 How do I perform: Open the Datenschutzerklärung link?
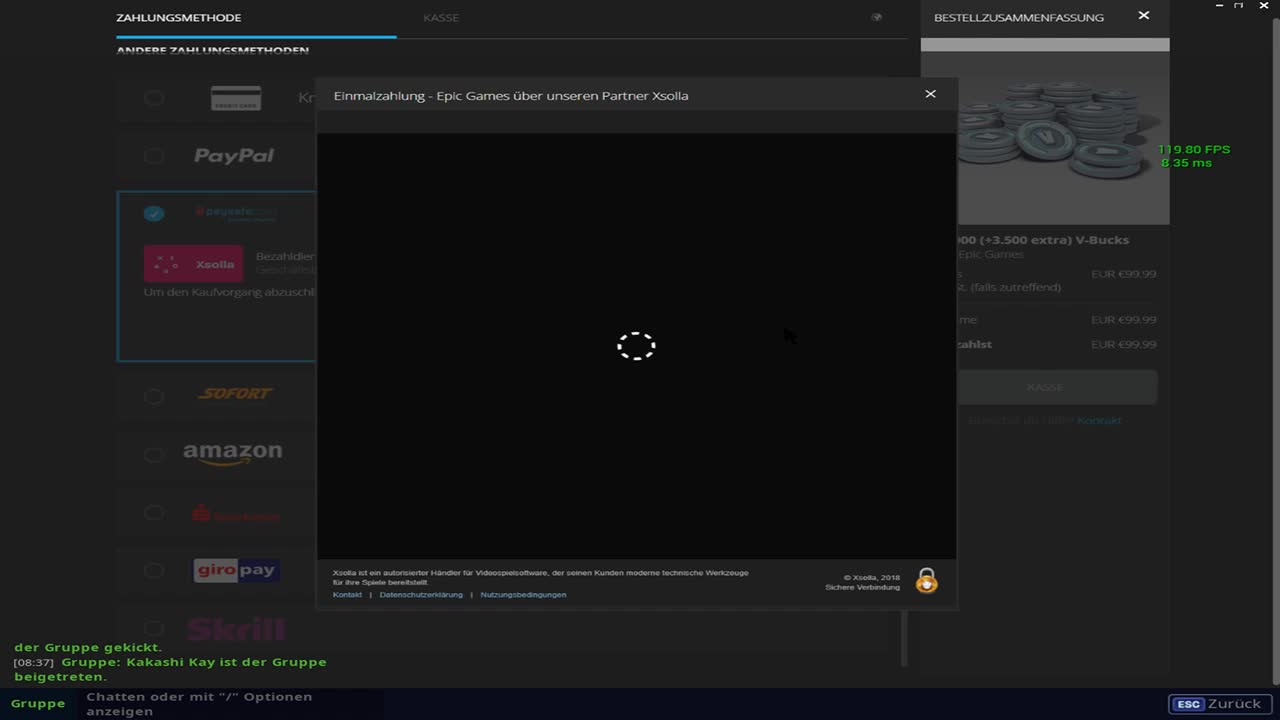(421, 595)
